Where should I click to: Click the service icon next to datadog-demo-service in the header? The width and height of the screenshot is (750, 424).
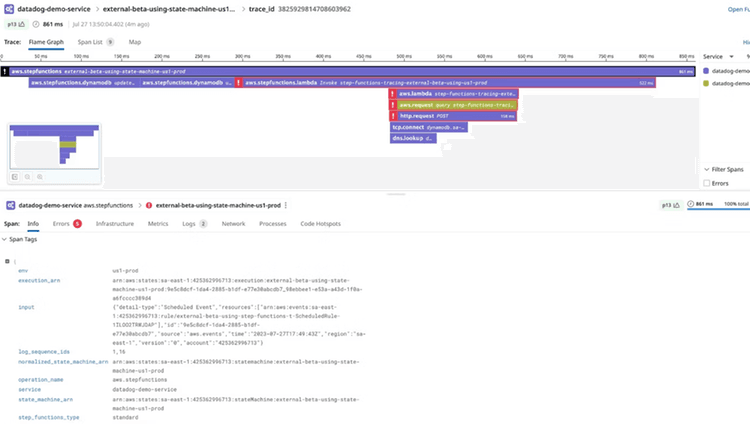tap(9, 9)
